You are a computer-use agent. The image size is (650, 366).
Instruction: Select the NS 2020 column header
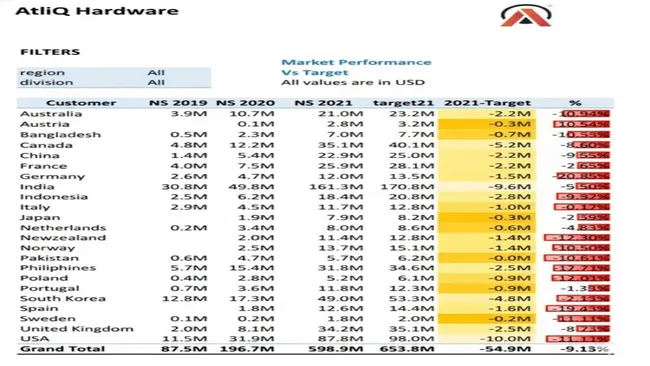245,103
